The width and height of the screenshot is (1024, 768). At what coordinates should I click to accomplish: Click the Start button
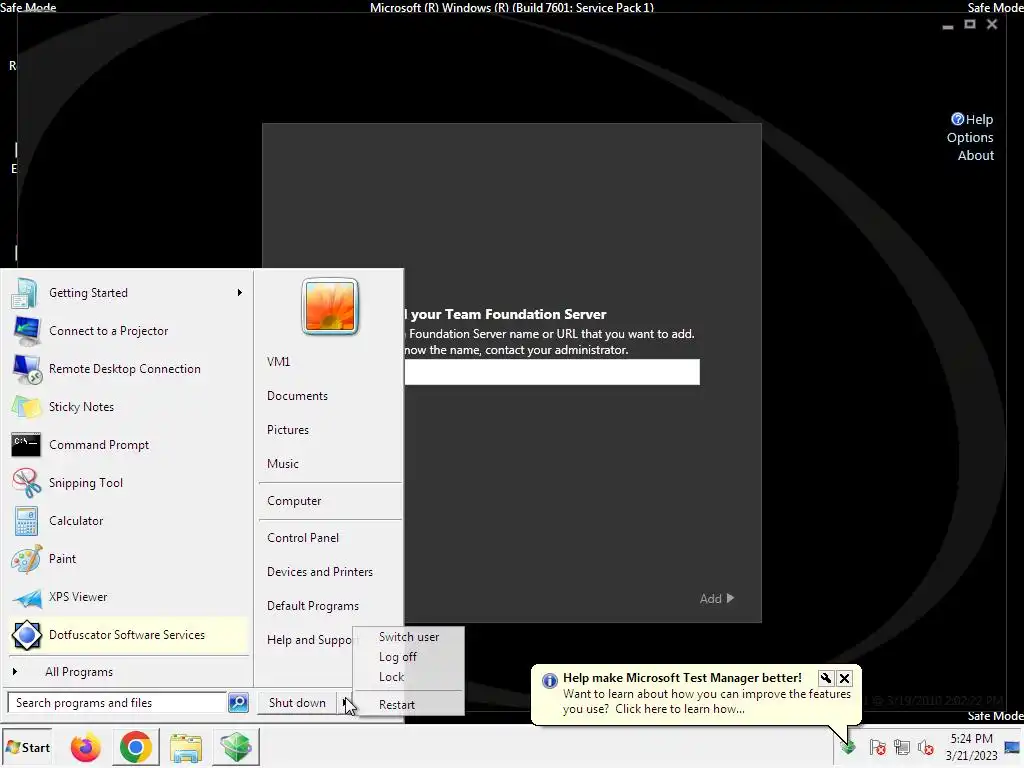(x=27, y=748)
